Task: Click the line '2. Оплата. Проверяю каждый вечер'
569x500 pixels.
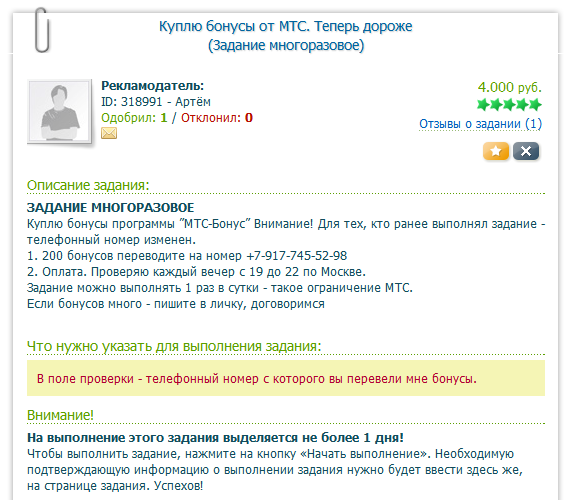Action: (196, 272)
